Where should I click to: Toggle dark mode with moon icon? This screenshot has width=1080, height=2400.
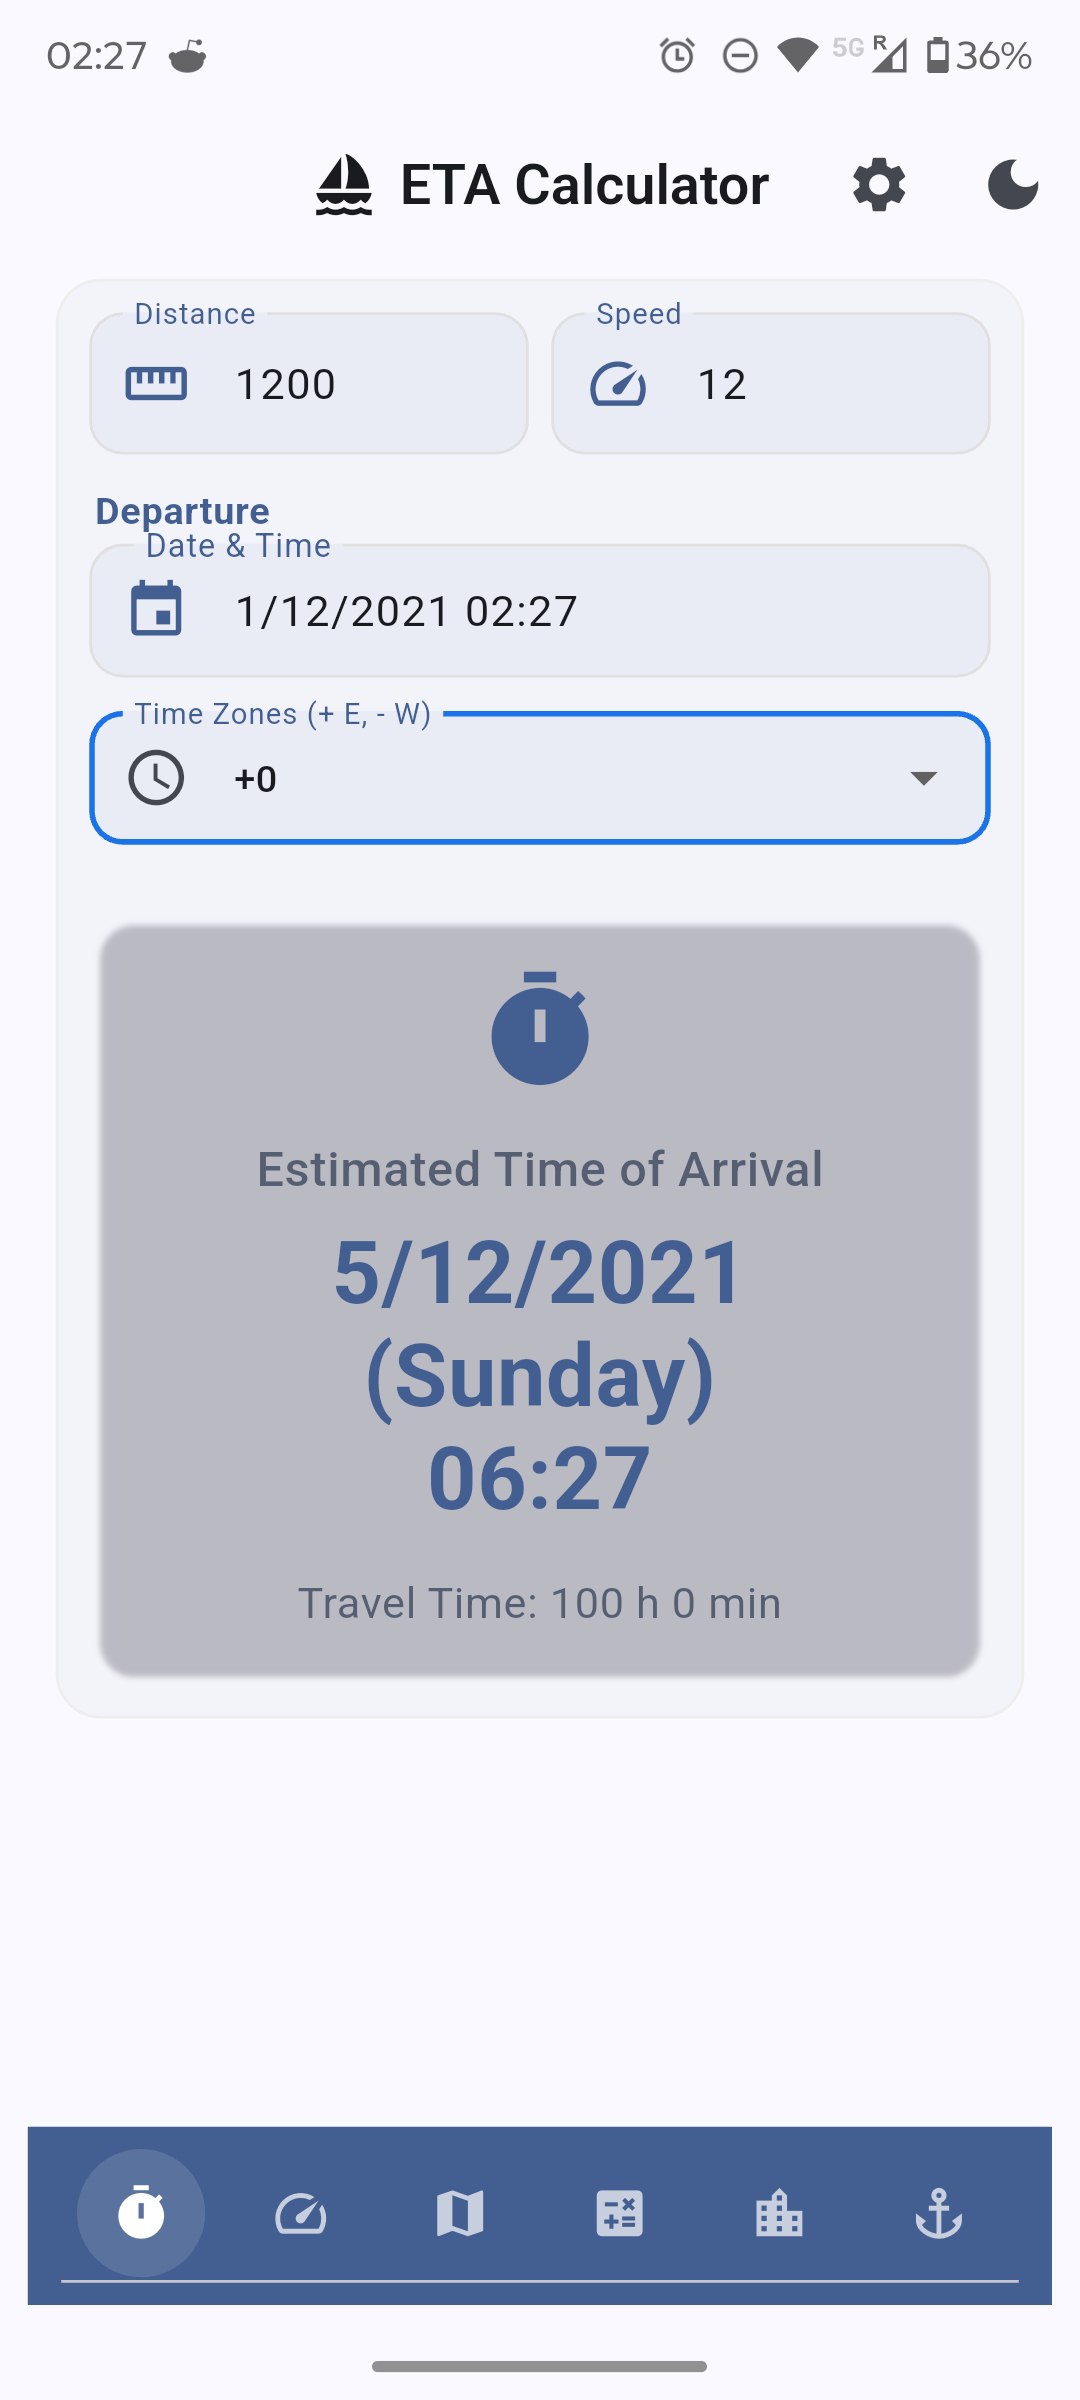click(x=1013, y=185)
